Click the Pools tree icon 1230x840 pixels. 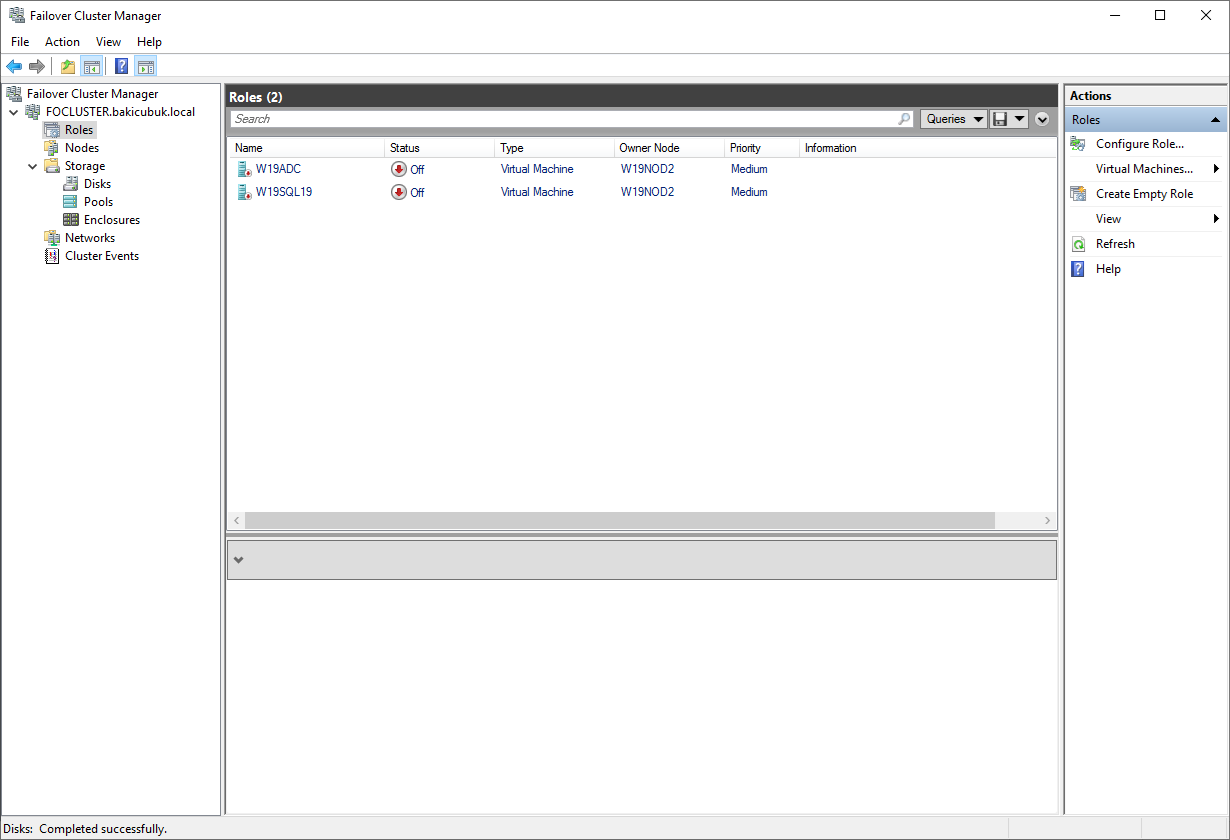click(71, 202)
